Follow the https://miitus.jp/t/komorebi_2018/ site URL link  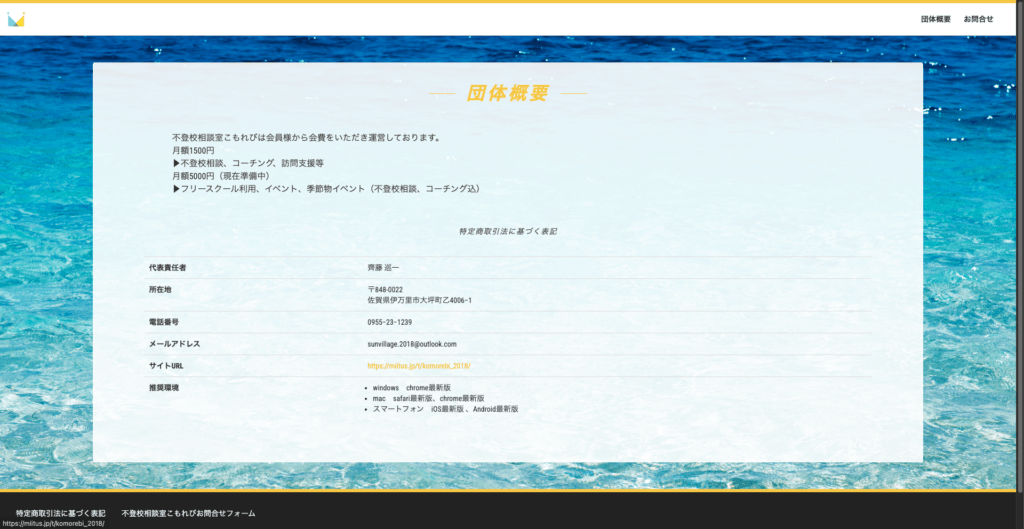419,366
